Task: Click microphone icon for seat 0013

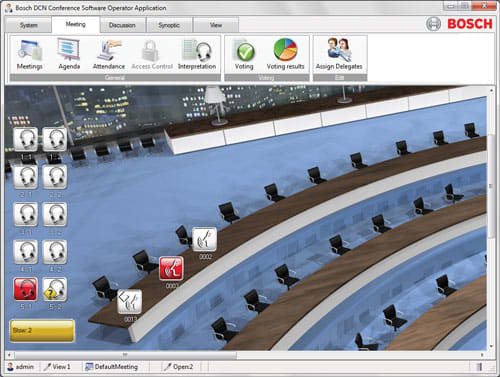Action: [130, 302]
